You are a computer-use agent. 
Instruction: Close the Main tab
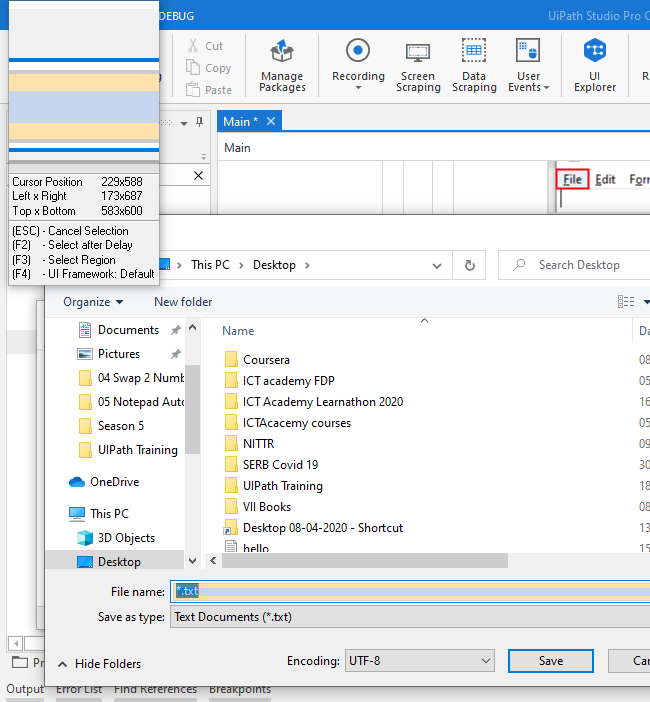point(271,121)
